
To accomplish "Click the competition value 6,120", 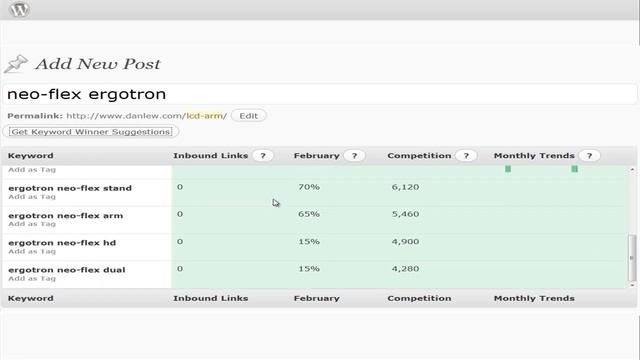I will coord(405,187).
